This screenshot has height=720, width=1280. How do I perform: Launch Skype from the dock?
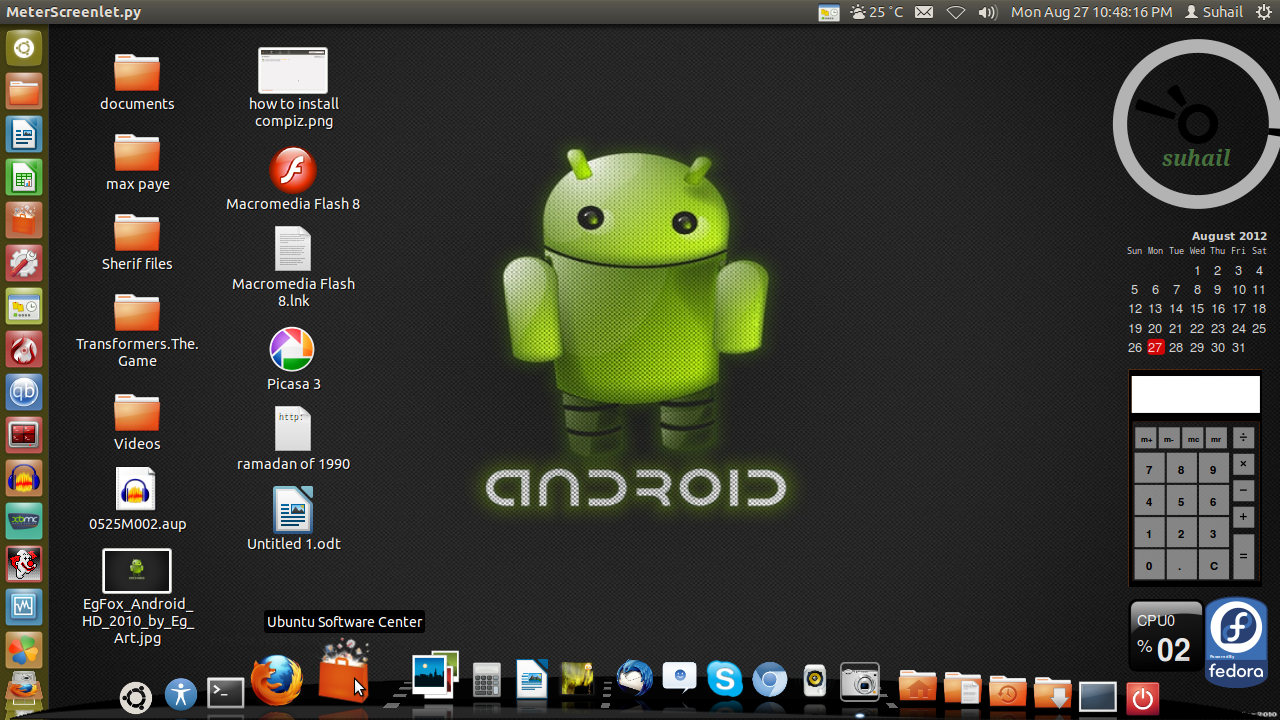[724, 680]
